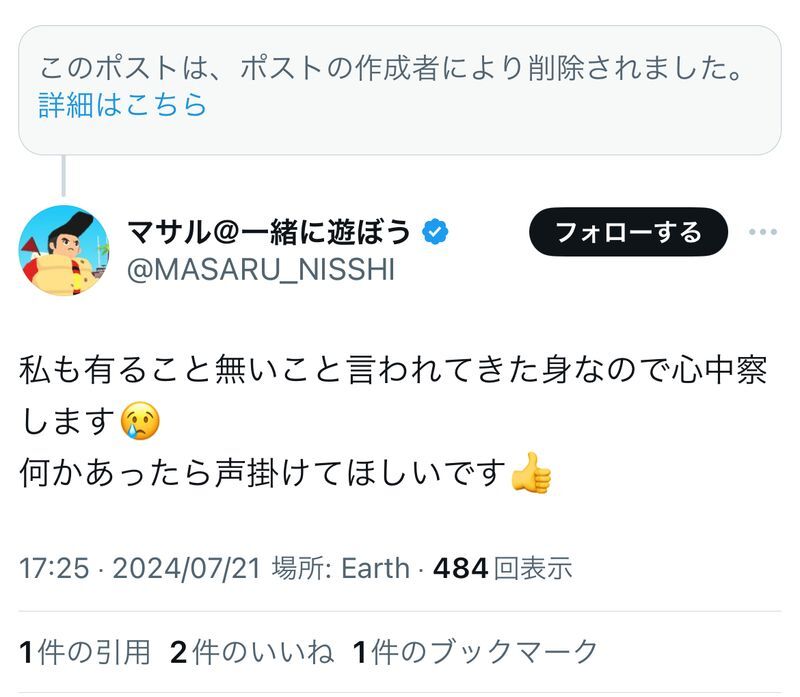Click the 17:25 · 2024/07/21 timestamp
This screenshot has width=800, height=697.
(x=140, y=568)
